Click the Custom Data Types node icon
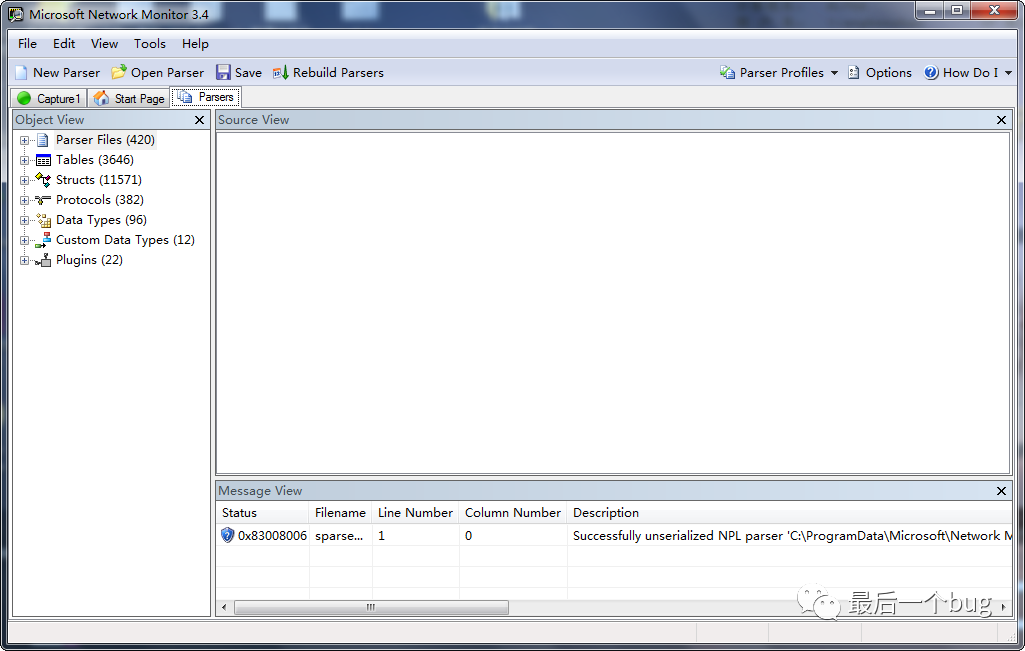This screenshot has height=651, width=1025. pos(43,240)
